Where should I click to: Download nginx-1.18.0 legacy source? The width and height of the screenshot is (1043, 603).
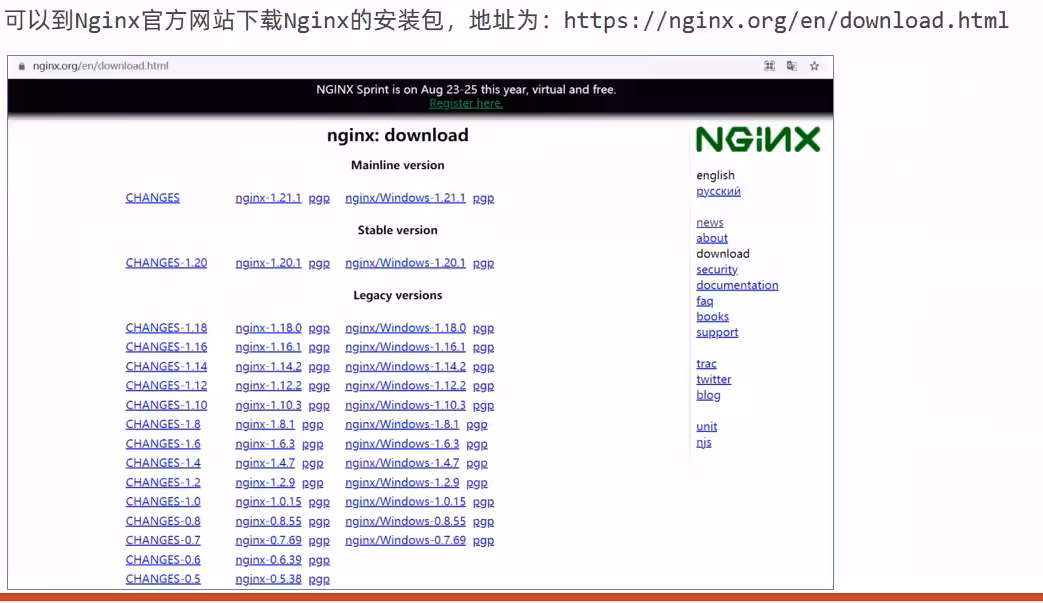click(x=268, y=328)
